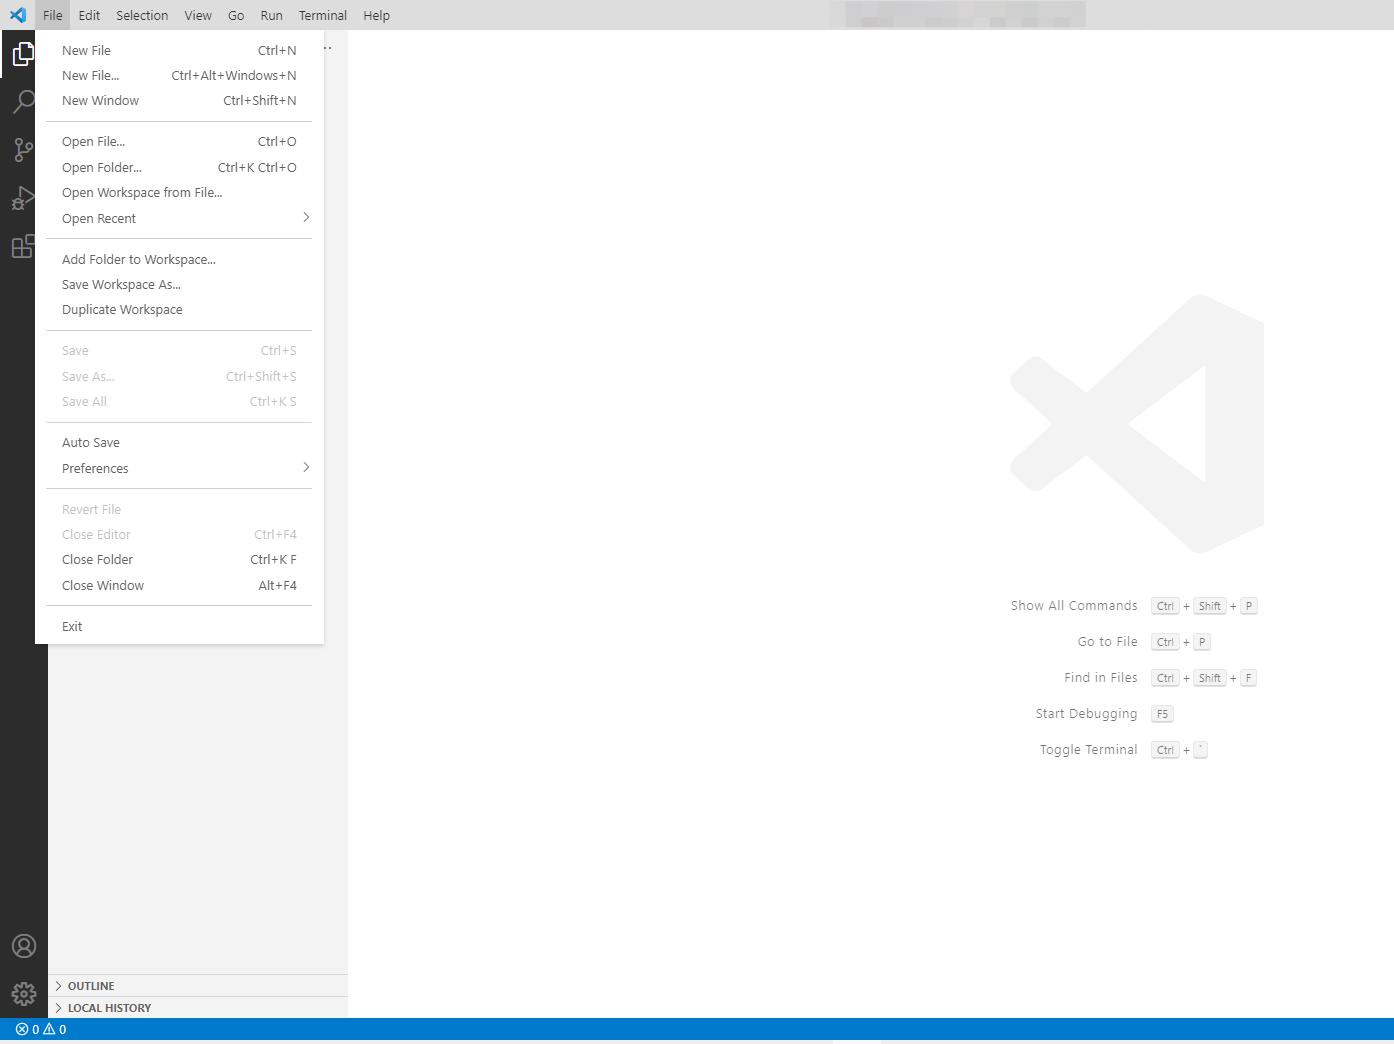Open the Help menu

(377, 15)
